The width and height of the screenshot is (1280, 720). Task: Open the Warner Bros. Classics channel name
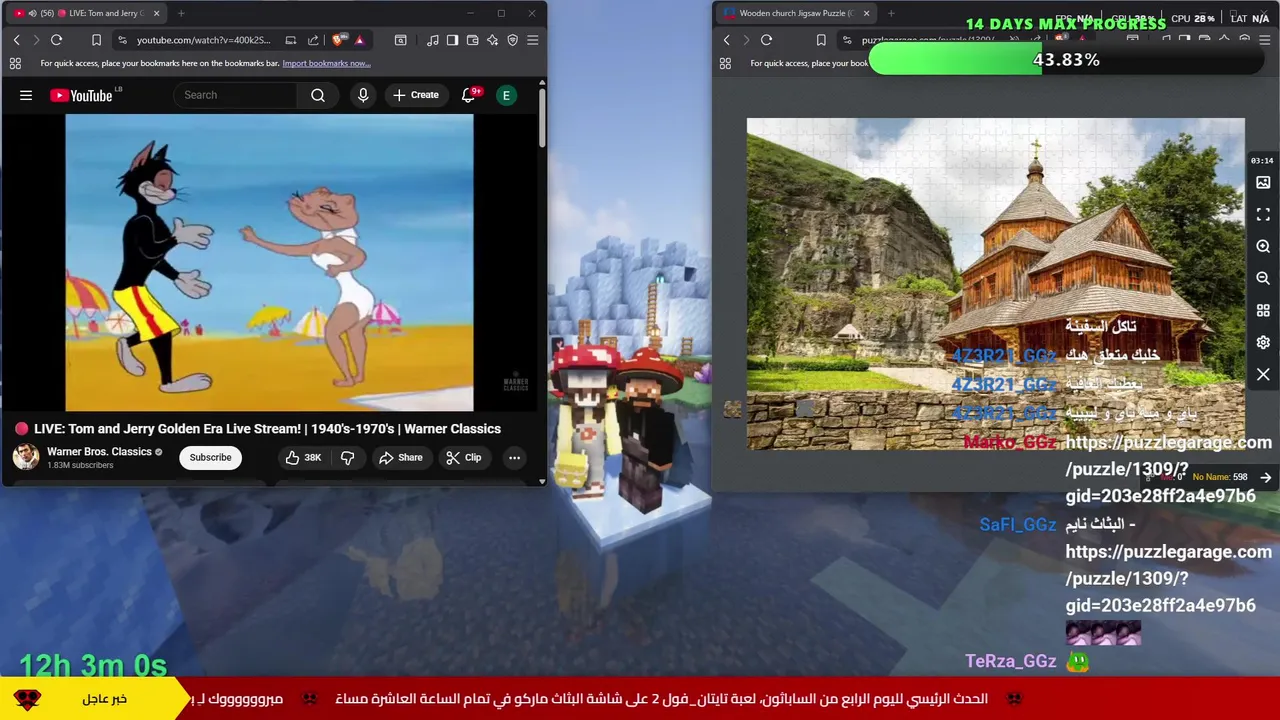pos(99,451)
